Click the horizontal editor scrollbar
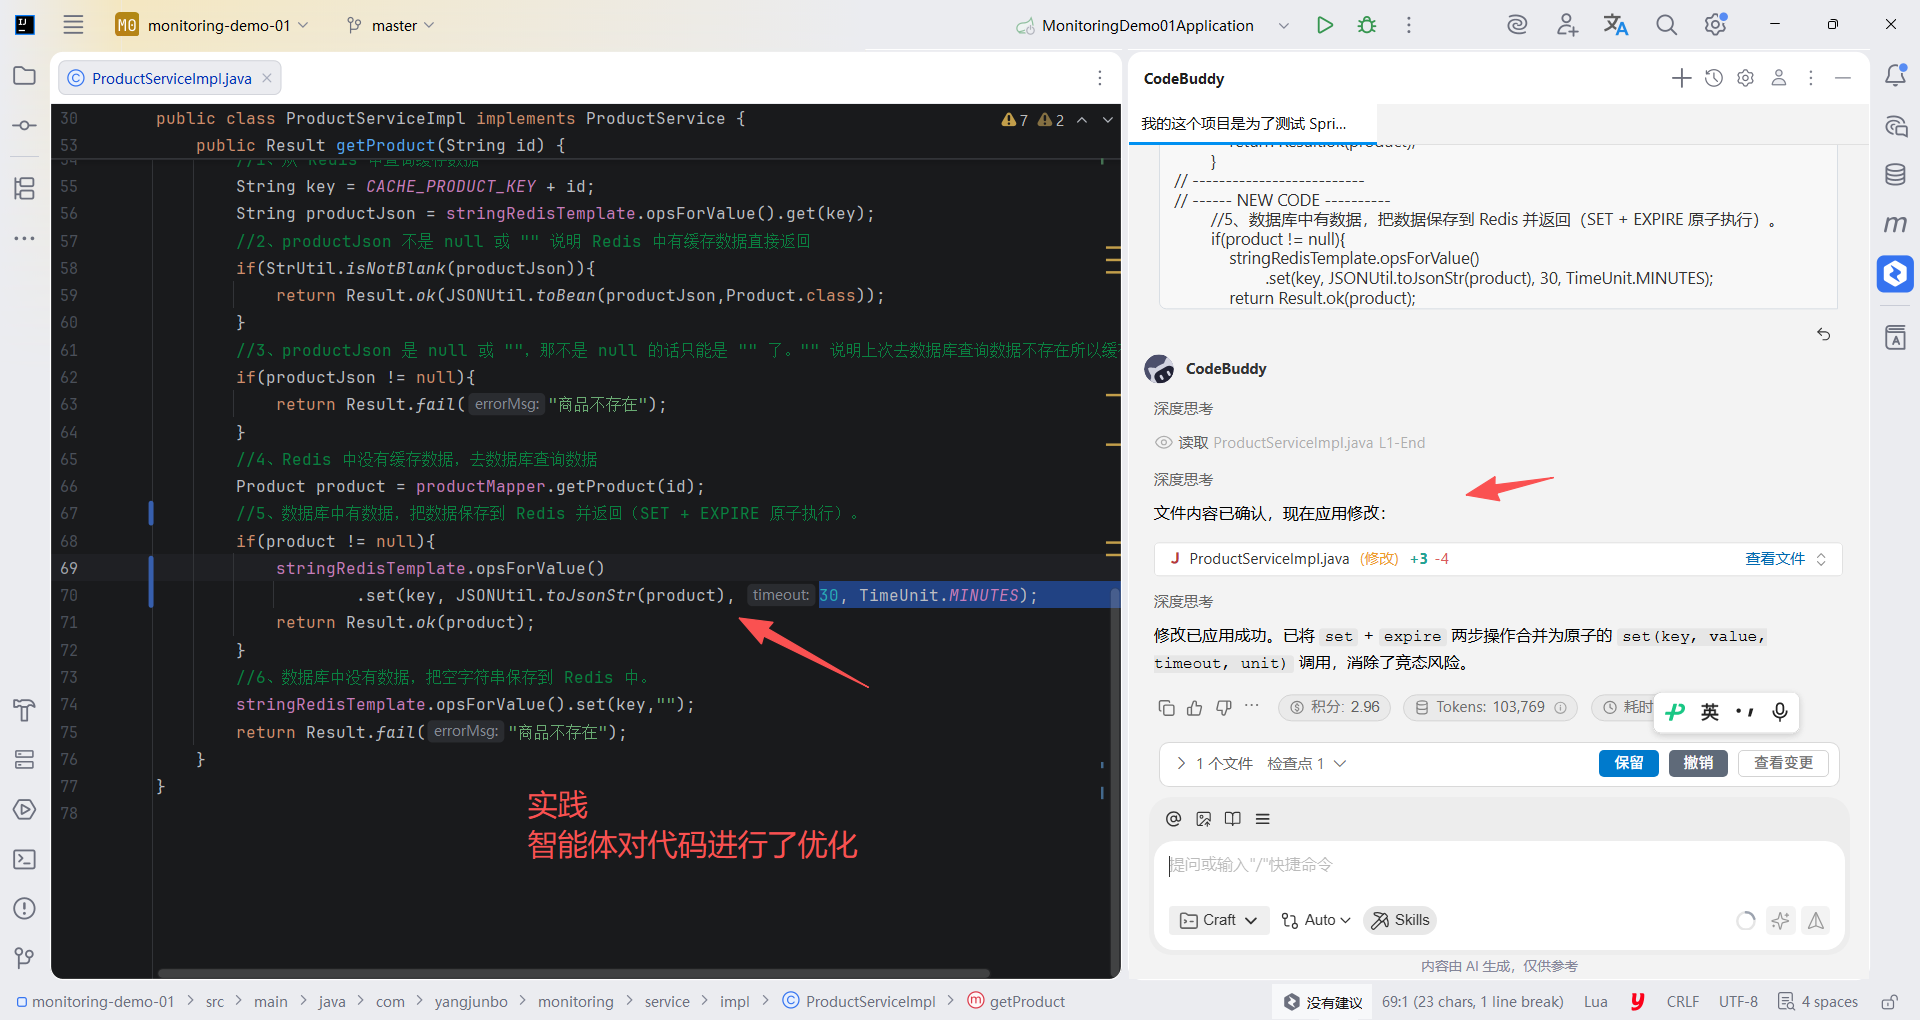The height and width of the screenshot is (1020, 1920). point(574,973)
